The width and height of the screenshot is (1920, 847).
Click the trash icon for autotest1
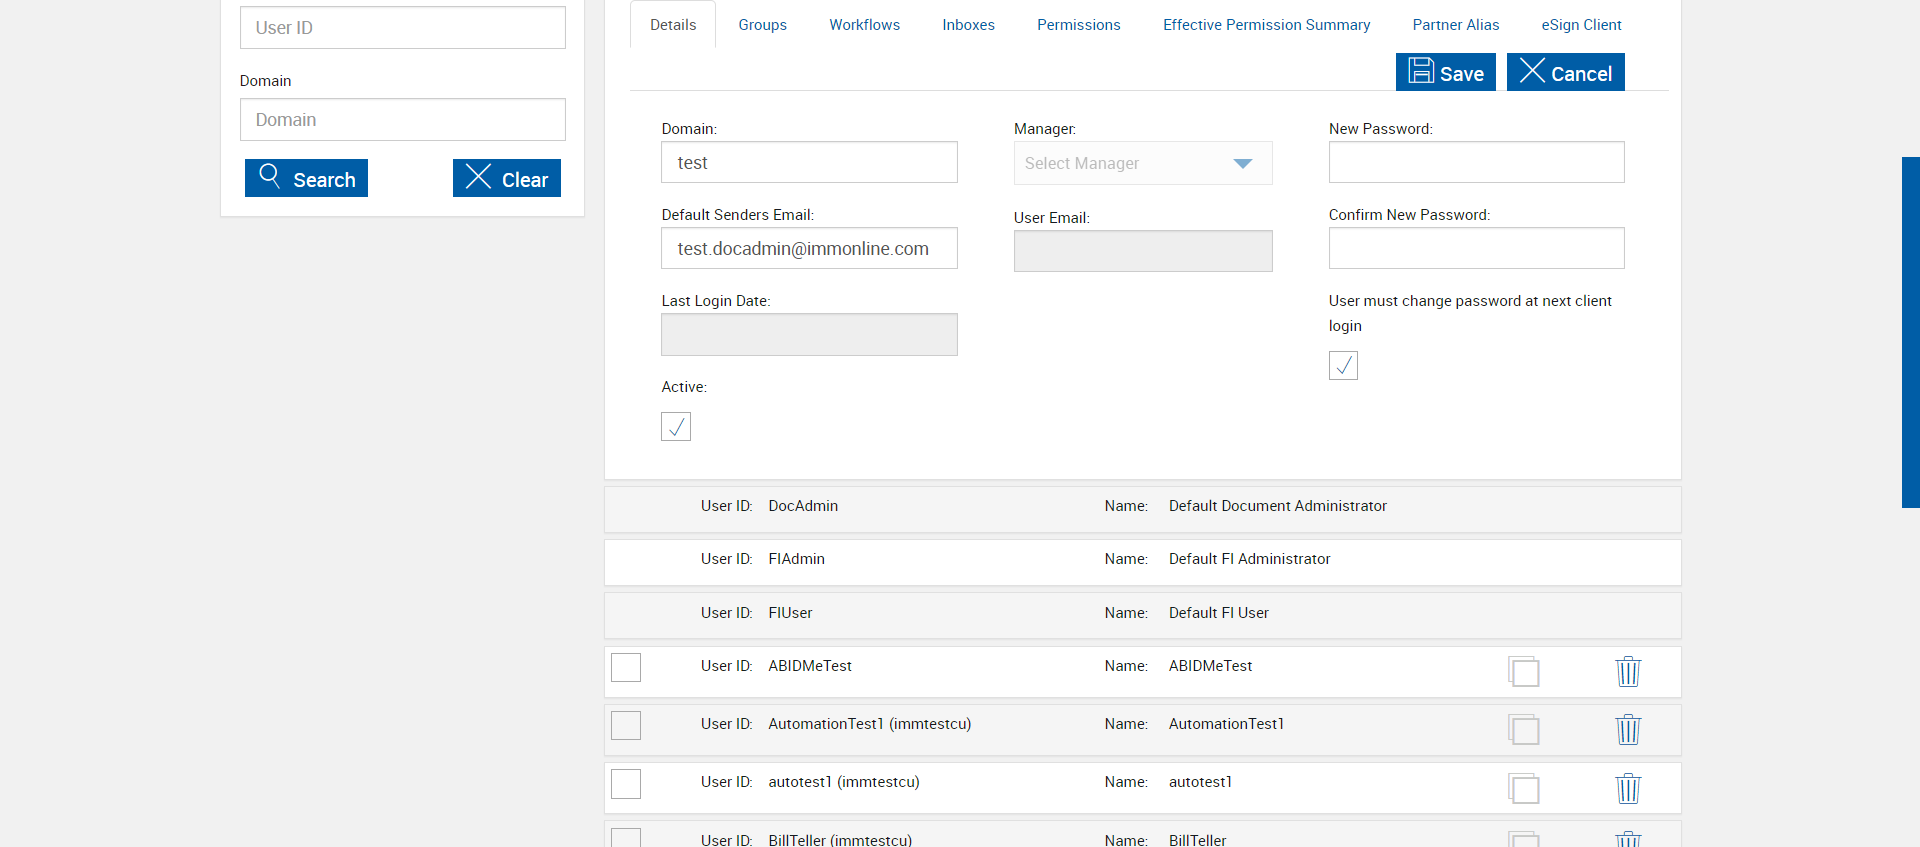click(x=1628, y=788)
